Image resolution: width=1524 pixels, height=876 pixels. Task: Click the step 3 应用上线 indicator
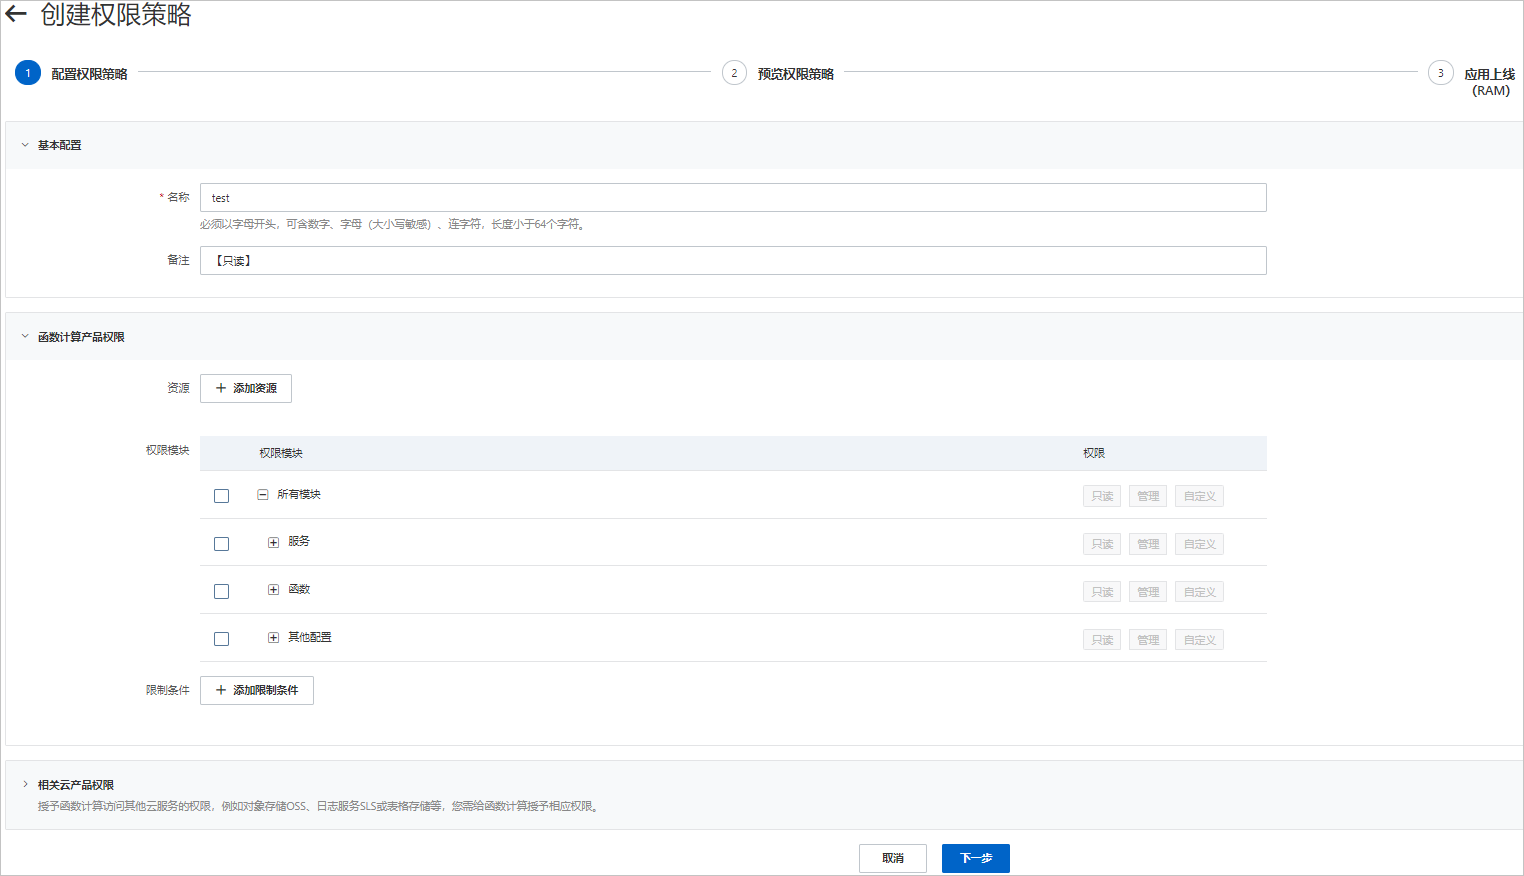[1440, 73]
